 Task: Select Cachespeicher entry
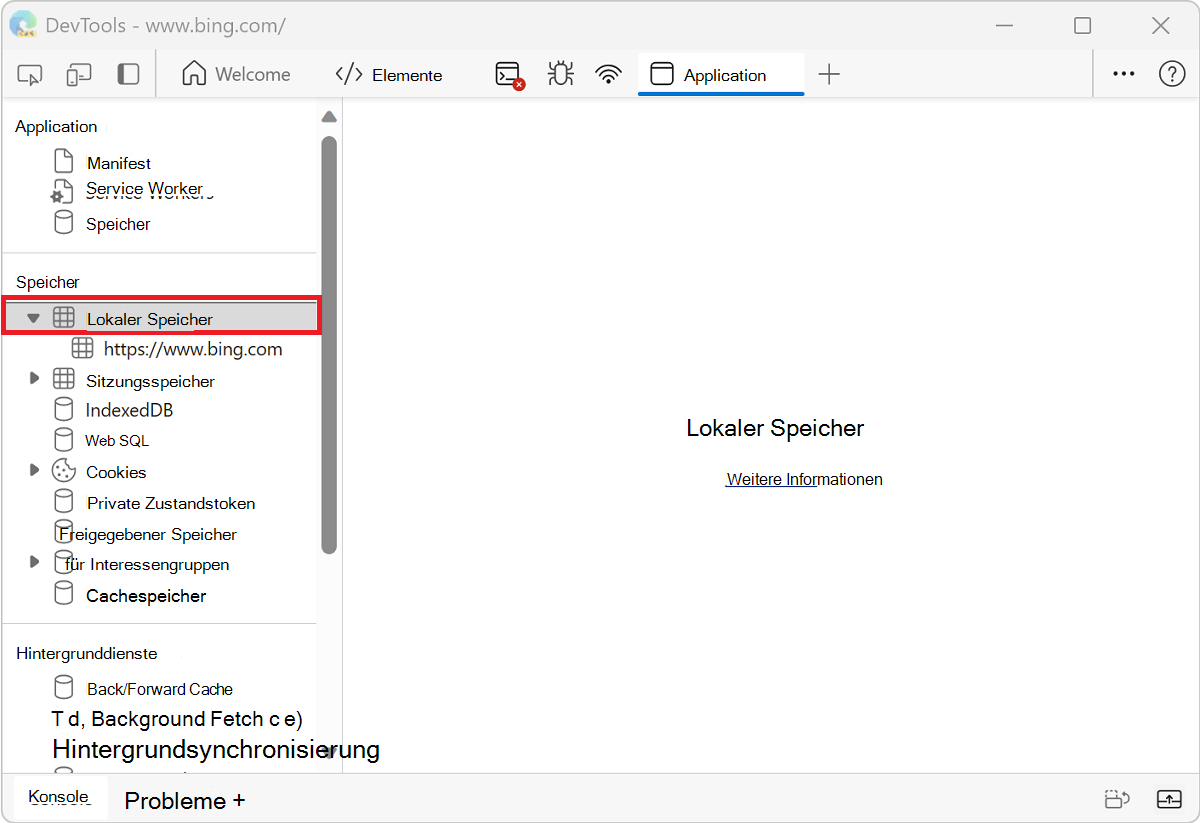point(146,596)
